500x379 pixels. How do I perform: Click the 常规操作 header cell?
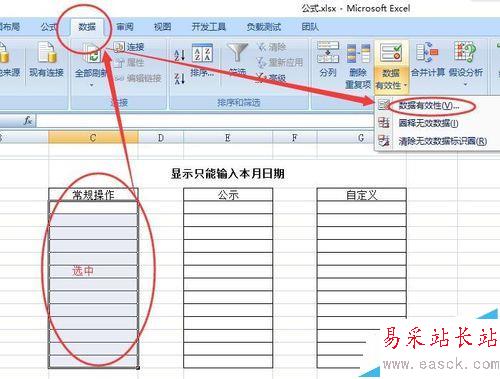[93, 195]
